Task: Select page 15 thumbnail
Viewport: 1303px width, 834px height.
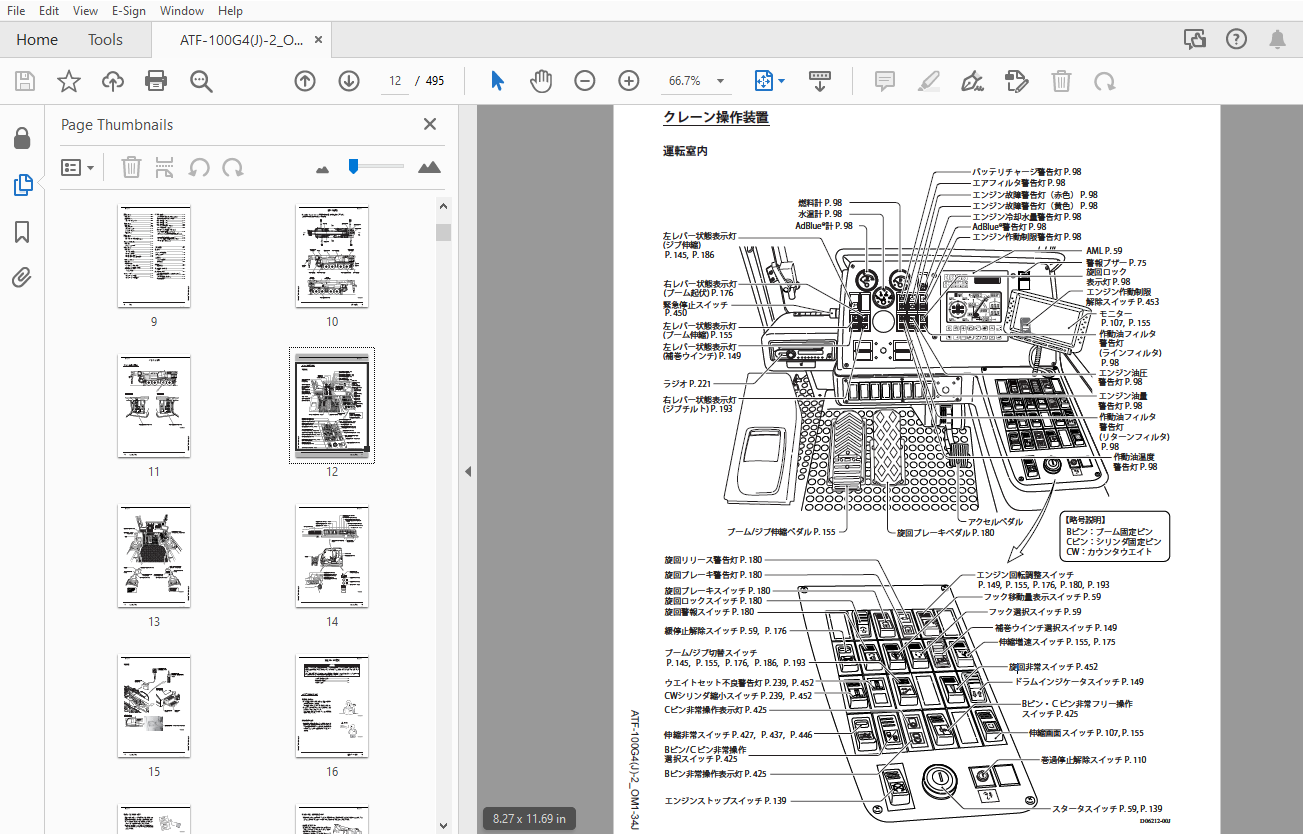Action: pyautogui.click(x=154, y=706)
